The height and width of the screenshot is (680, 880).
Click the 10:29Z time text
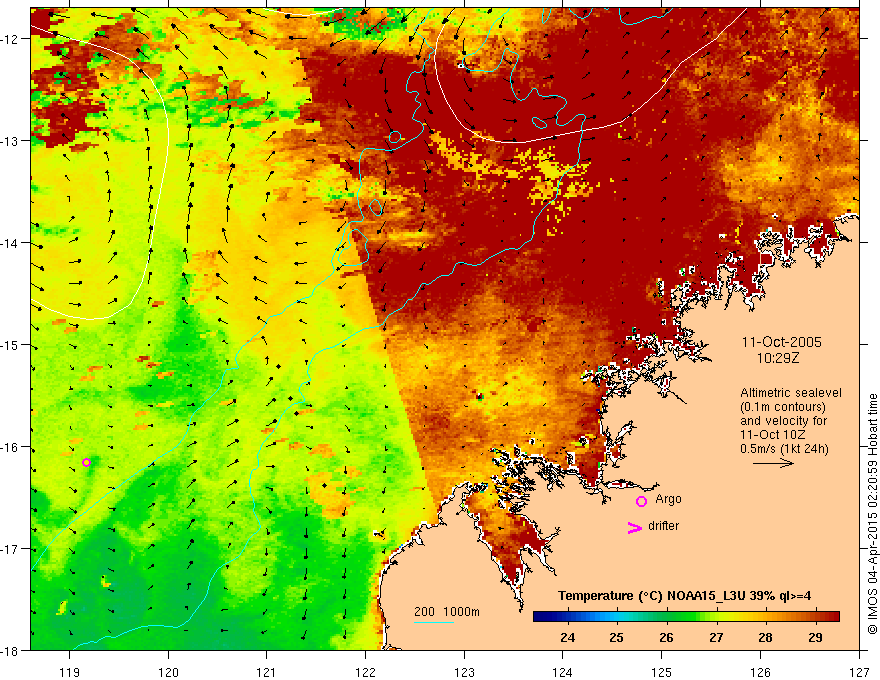click(x=777, y=358)
